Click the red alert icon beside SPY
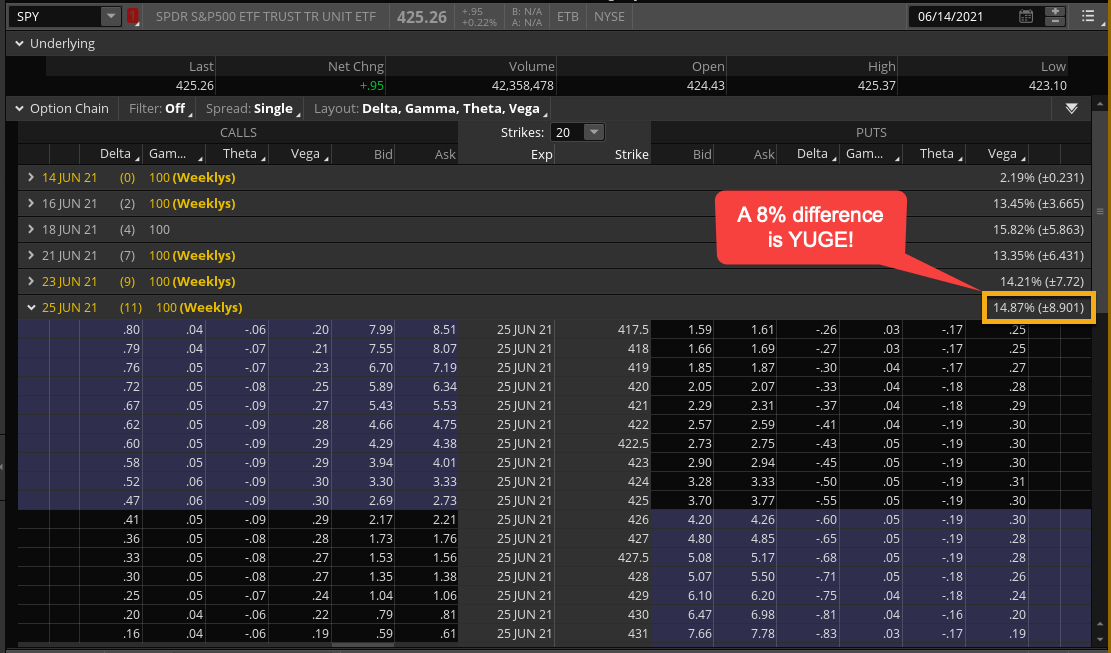1111x653 pixels. (133, 17)
